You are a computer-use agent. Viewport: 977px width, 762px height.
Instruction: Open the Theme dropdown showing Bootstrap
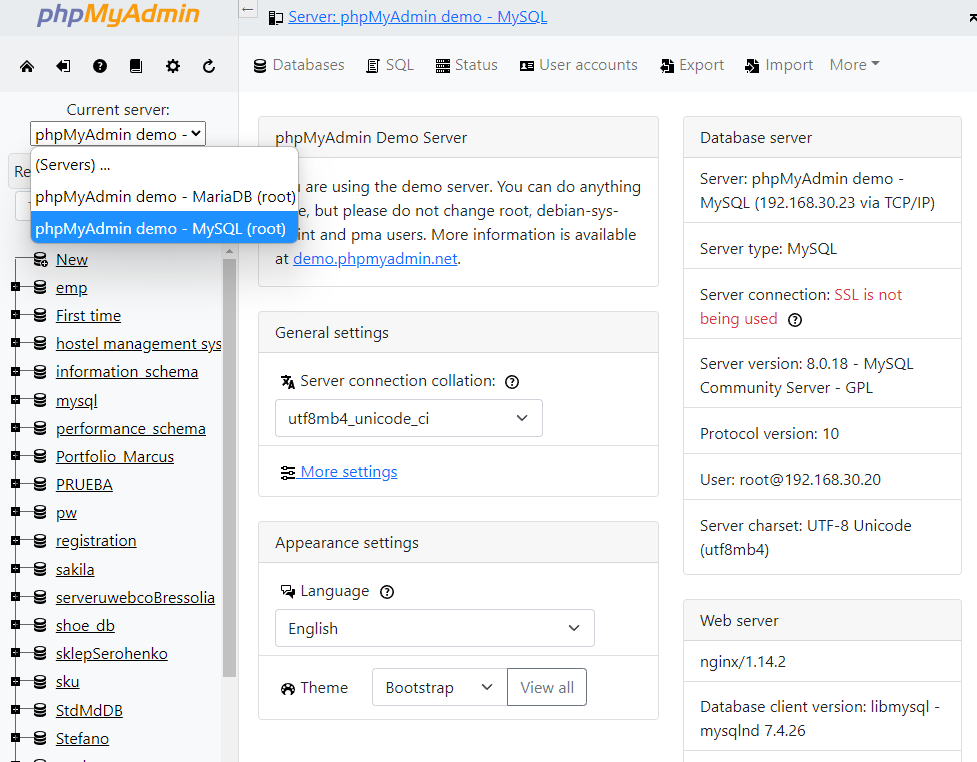pos(440,687)
